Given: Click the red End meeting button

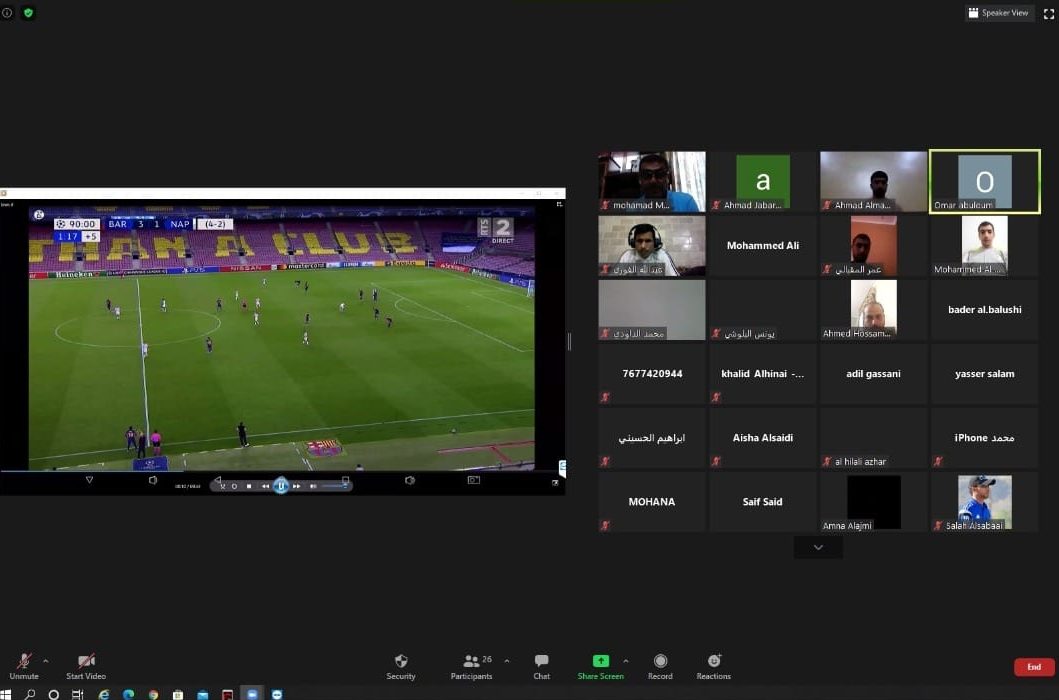Looking at the screenshot, I should click(x=1034, y=667).
